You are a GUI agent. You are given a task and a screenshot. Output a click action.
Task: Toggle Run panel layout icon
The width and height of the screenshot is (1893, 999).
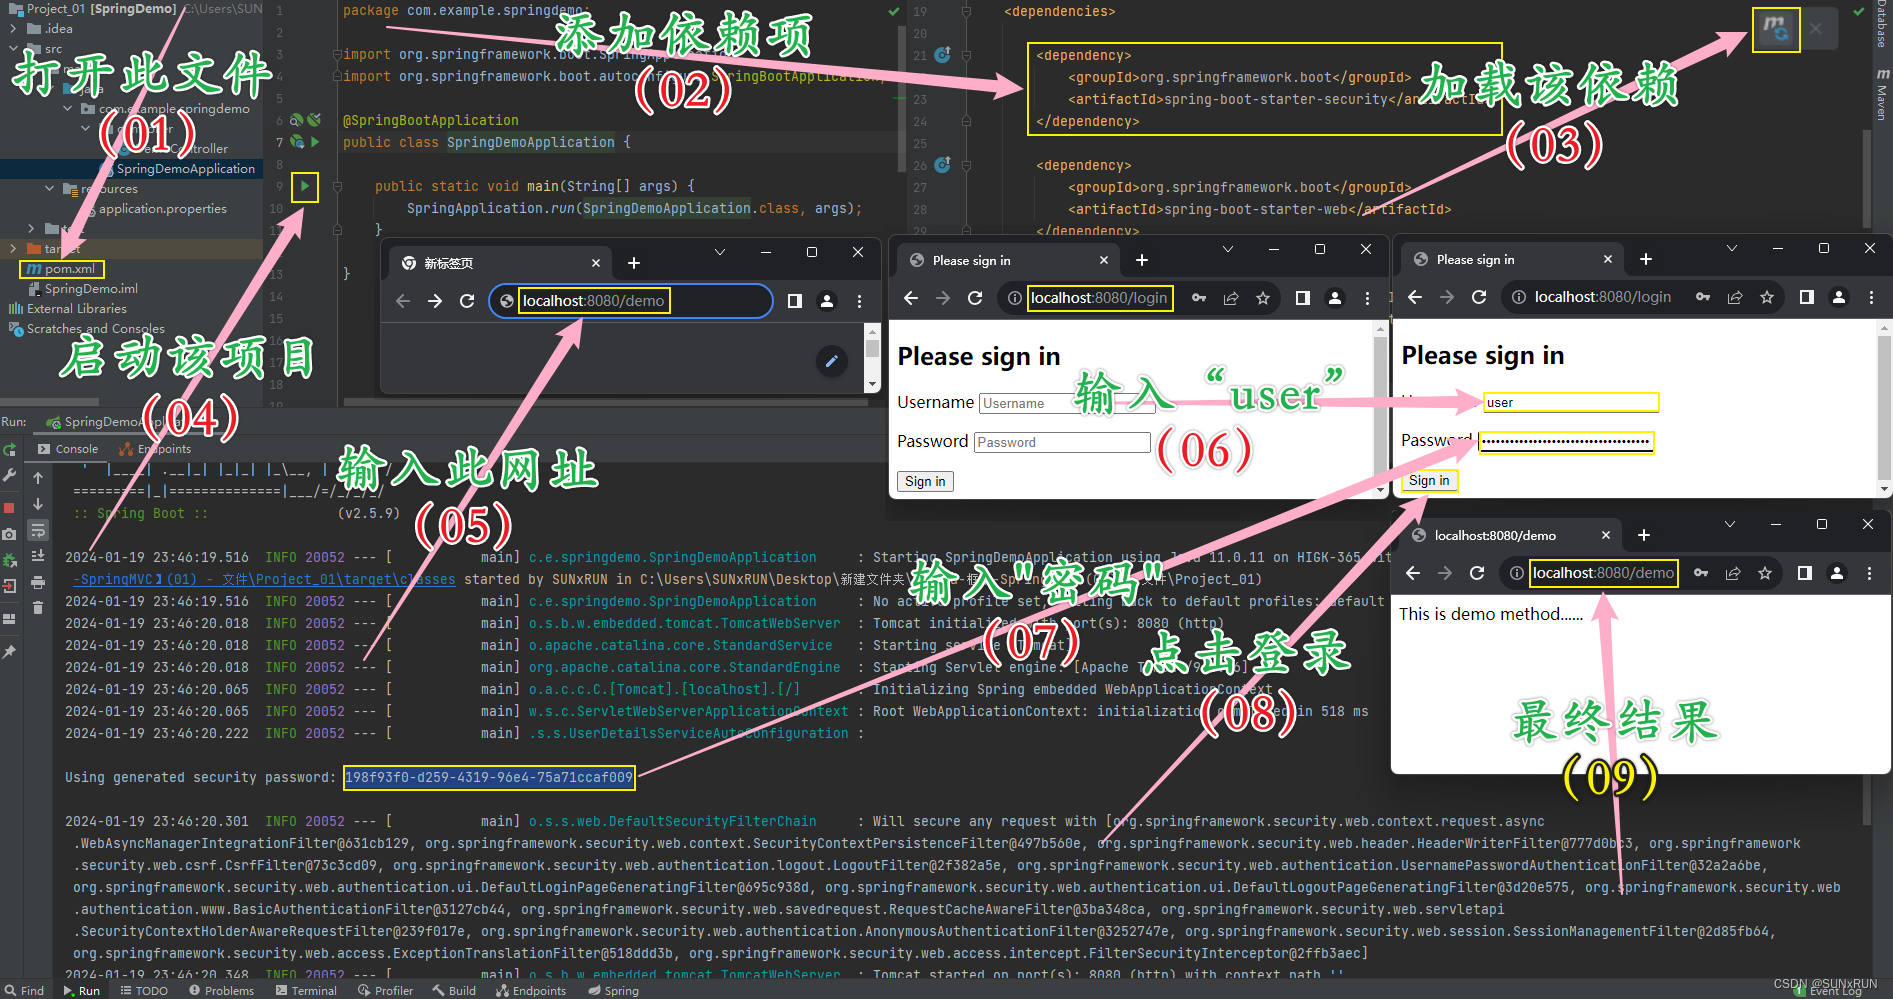(x=9, y=618)
